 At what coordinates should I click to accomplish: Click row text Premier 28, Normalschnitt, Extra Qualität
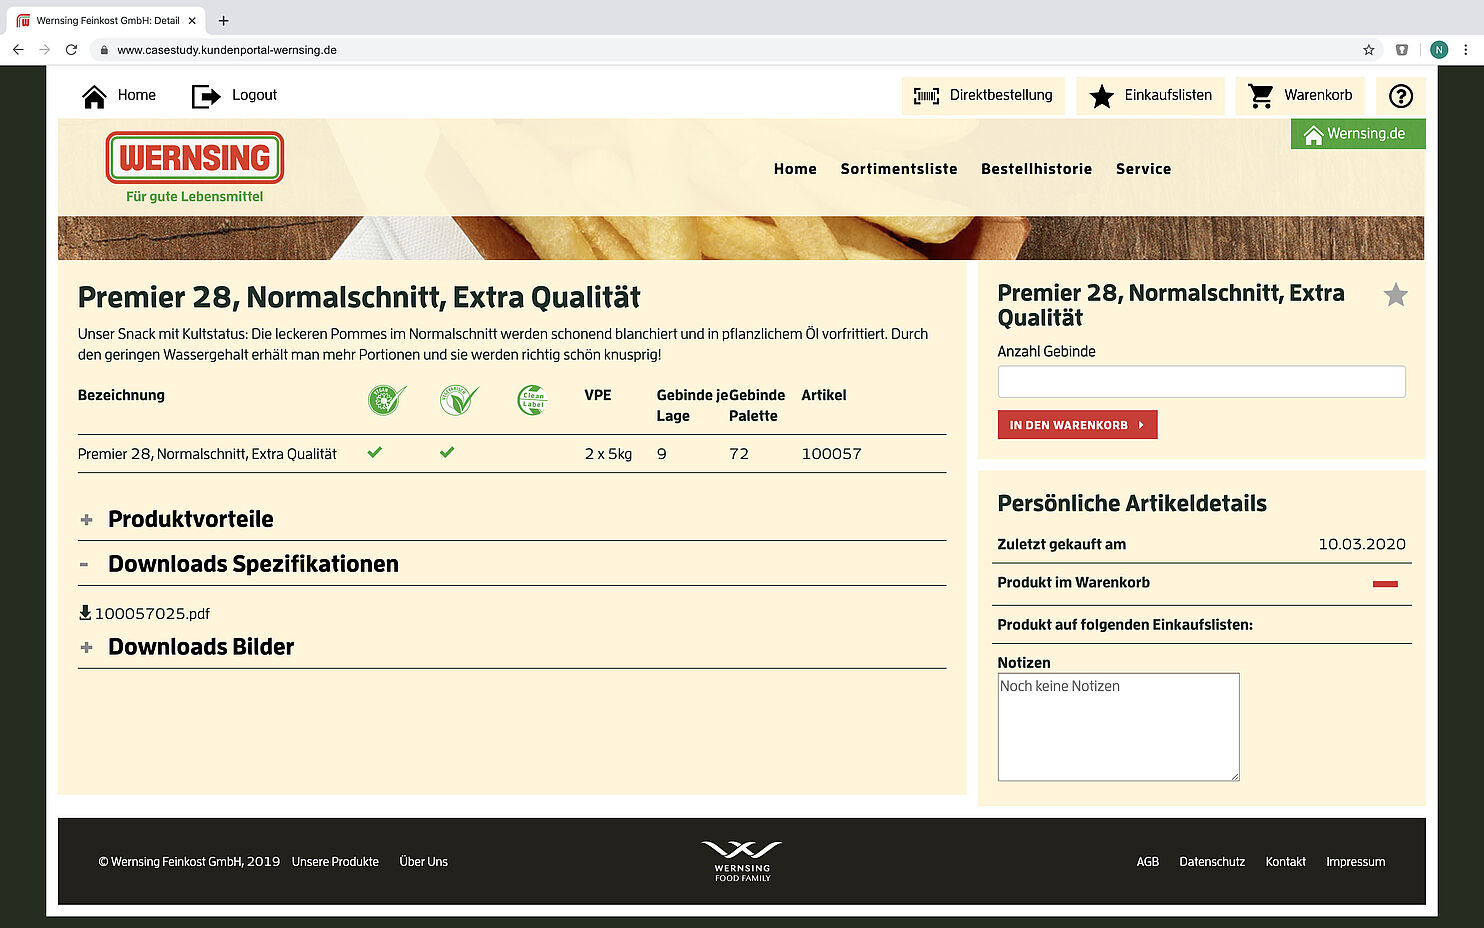pos(207,454)
